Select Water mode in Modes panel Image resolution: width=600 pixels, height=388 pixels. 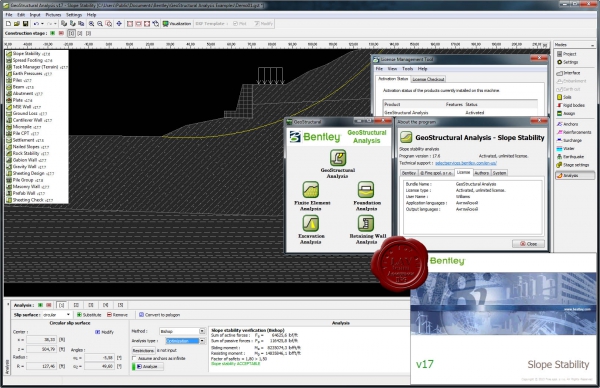(x=566, y=148)
